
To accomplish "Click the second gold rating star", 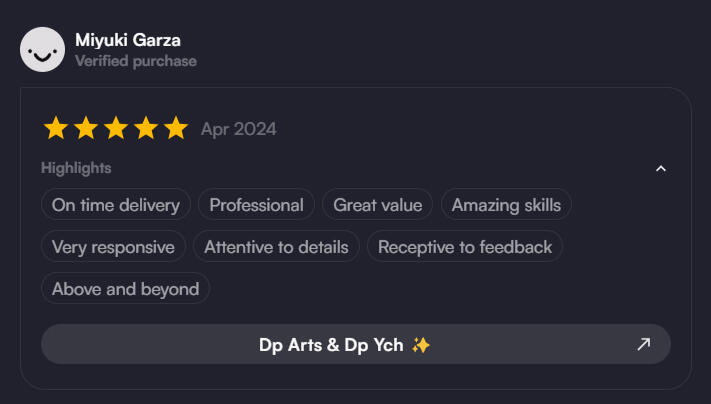I will [86, 128].
